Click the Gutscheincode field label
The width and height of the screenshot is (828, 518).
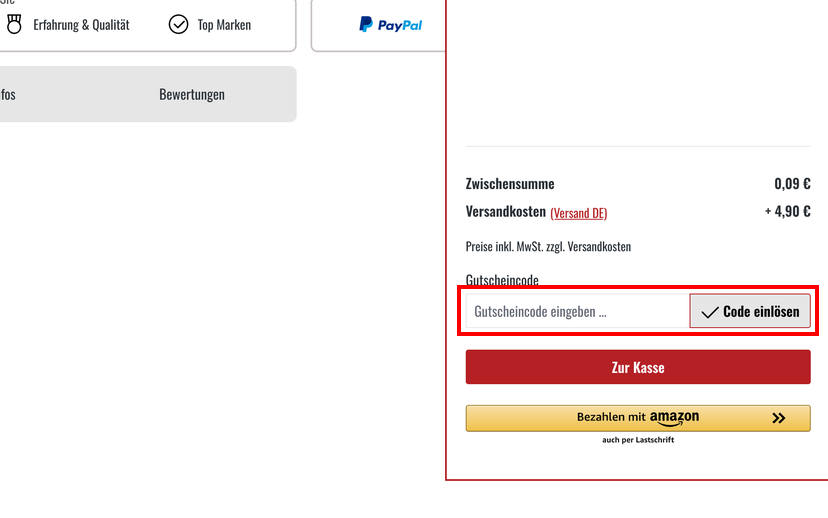[x=502, y=280]
